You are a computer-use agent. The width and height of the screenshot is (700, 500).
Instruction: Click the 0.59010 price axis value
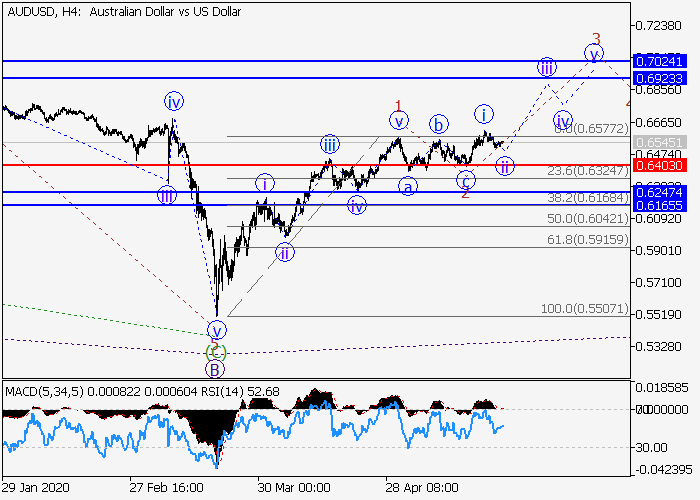pos(658,250)
